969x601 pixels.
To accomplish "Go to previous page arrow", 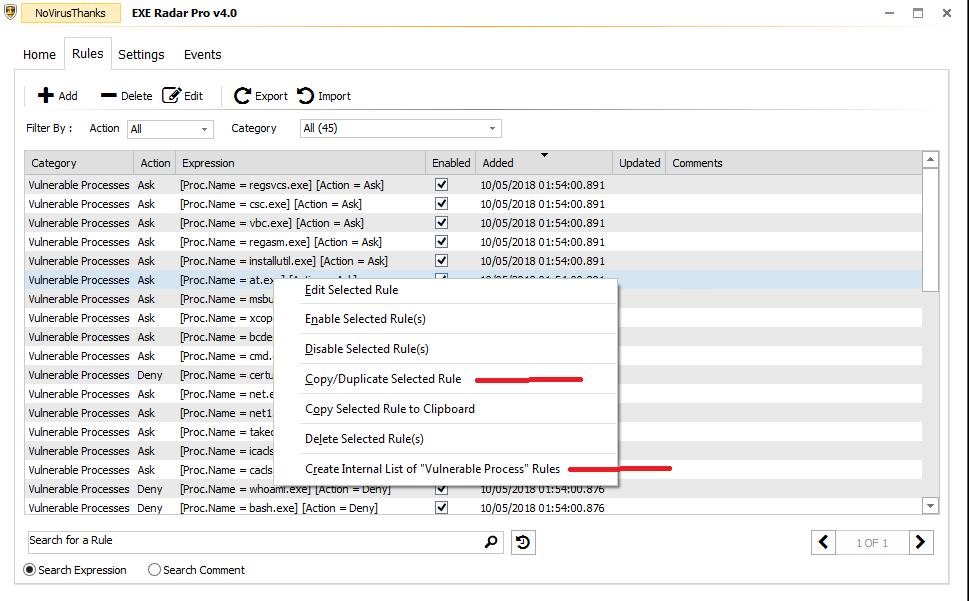I will click(x=824, y=543).
